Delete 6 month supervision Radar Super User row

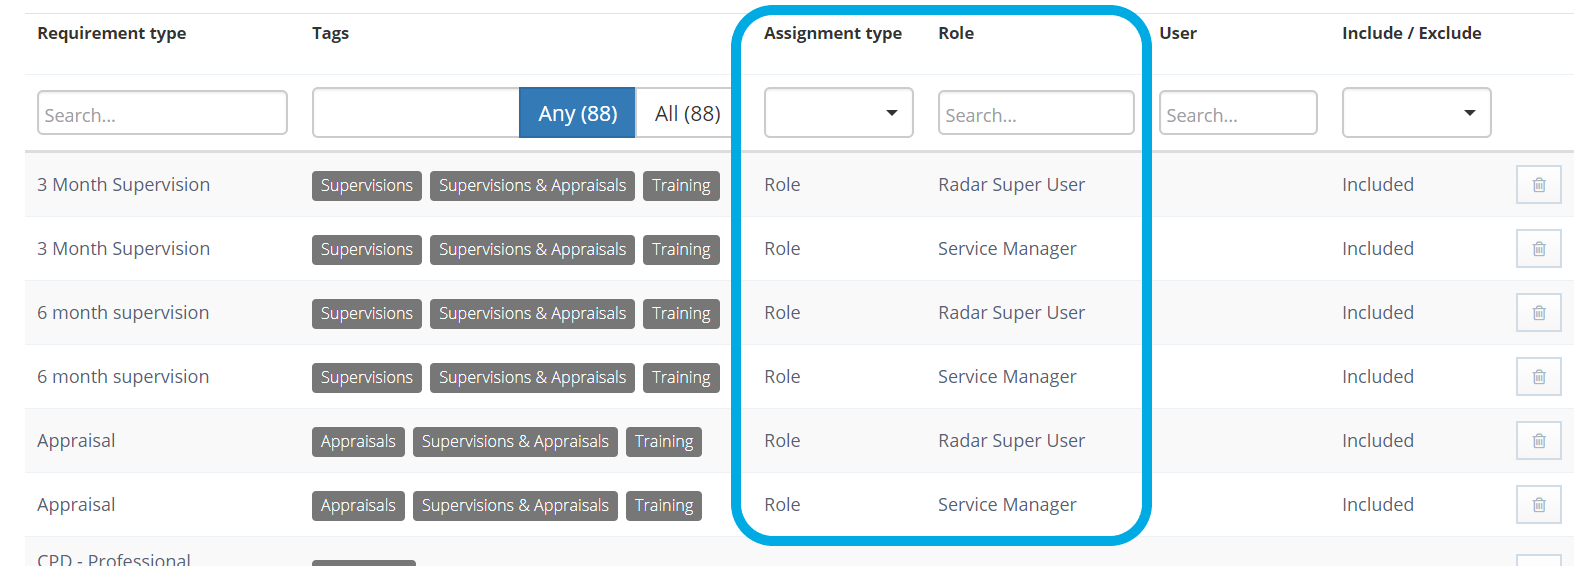[1538, 313]
